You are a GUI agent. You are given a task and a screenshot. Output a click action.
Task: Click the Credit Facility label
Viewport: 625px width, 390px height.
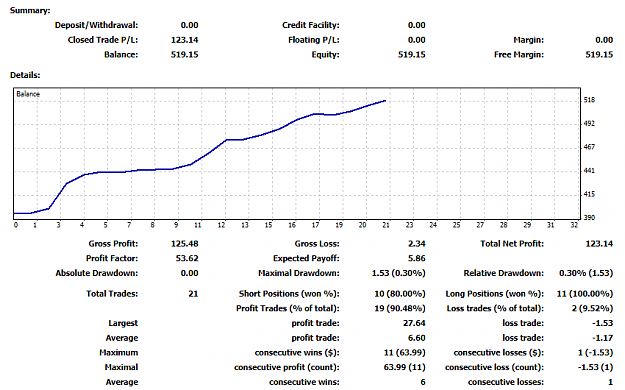point(311,25)
